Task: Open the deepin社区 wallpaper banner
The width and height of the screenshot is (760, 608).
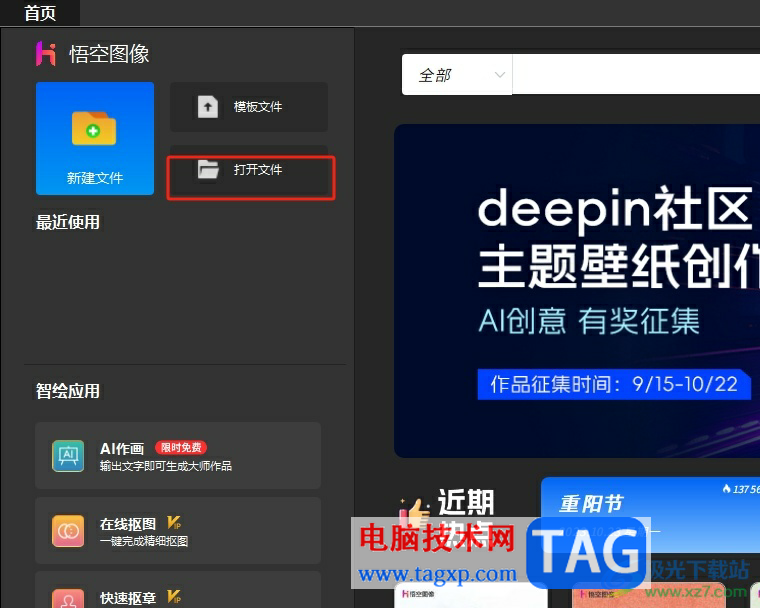Action: pyautogui.click(x=577, y=291)
